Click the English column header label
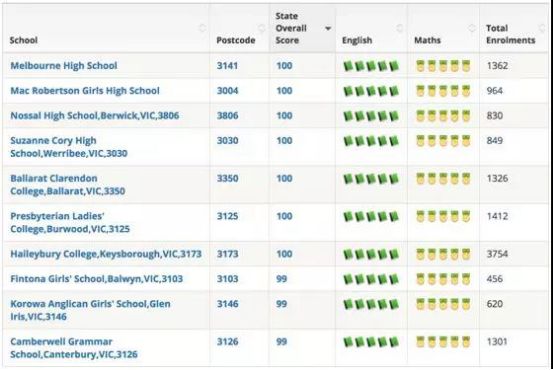This screenshot has width=553, height=370. [357, 40]
